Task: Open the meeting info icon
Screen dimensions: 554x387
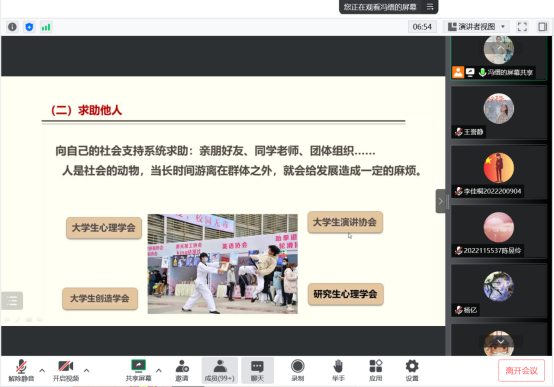Action: point(12,27)
